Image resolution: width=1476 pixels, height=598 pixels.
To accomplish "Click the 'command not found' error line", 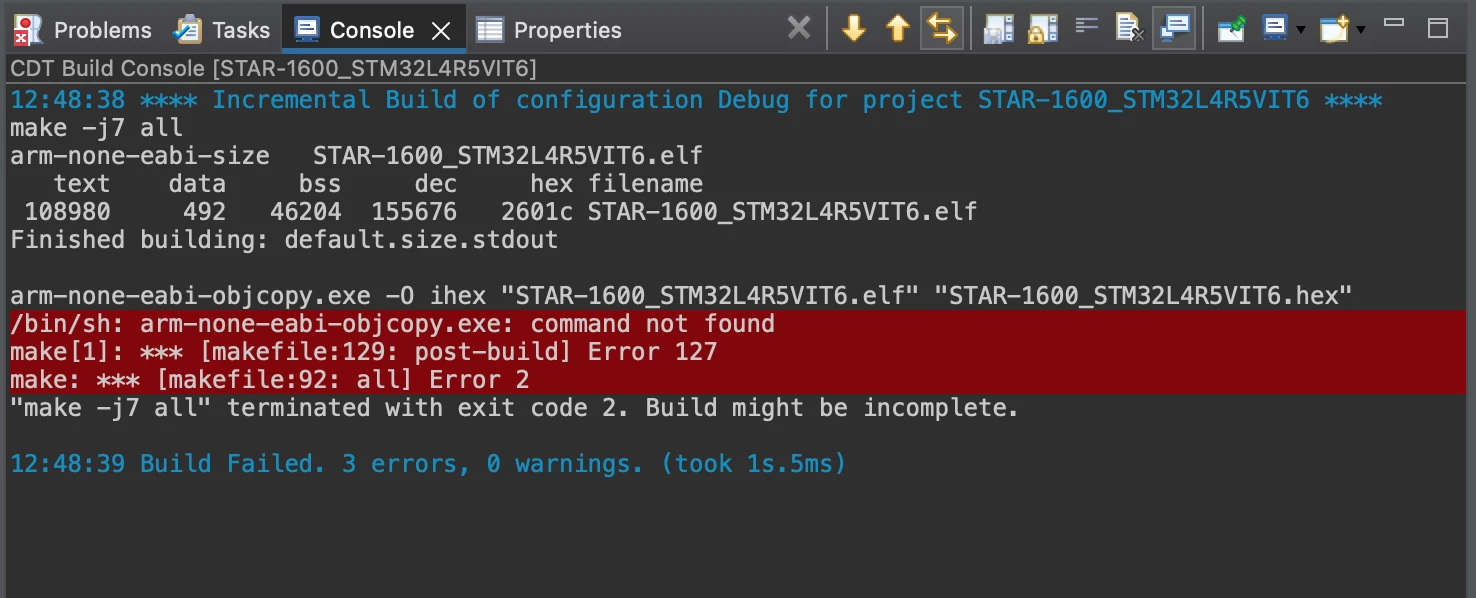I will 737,324.
